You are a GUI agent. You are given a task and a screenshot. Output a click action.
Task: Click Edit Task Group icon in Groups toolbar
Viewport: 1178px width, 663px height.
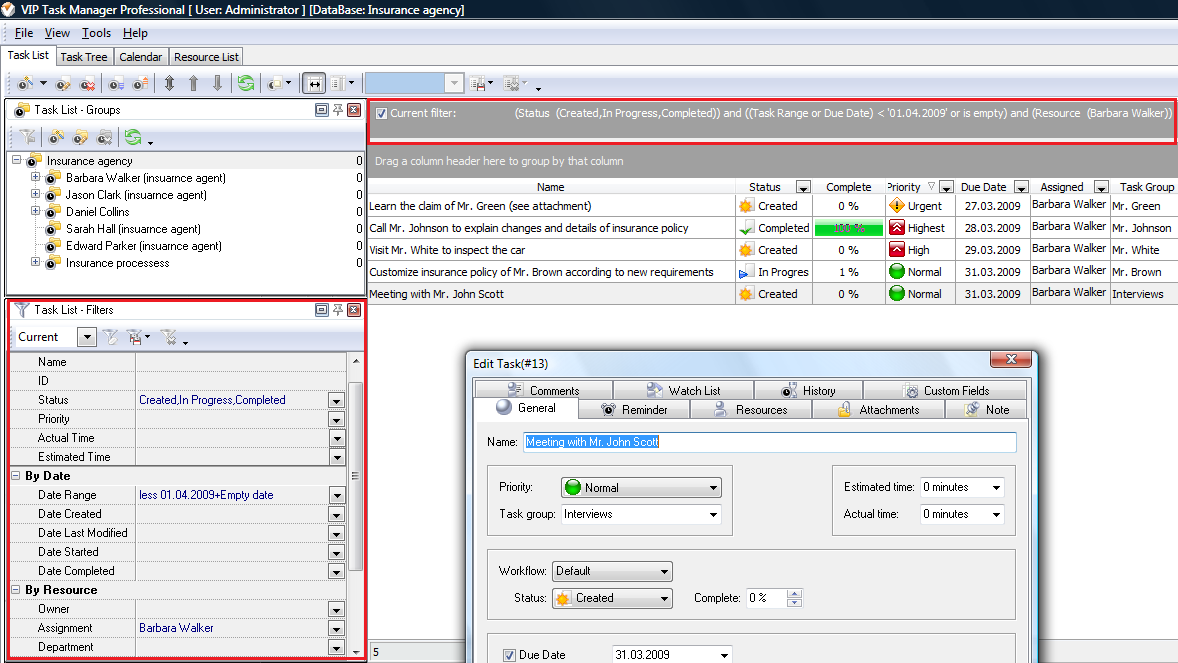pos(80,137)
